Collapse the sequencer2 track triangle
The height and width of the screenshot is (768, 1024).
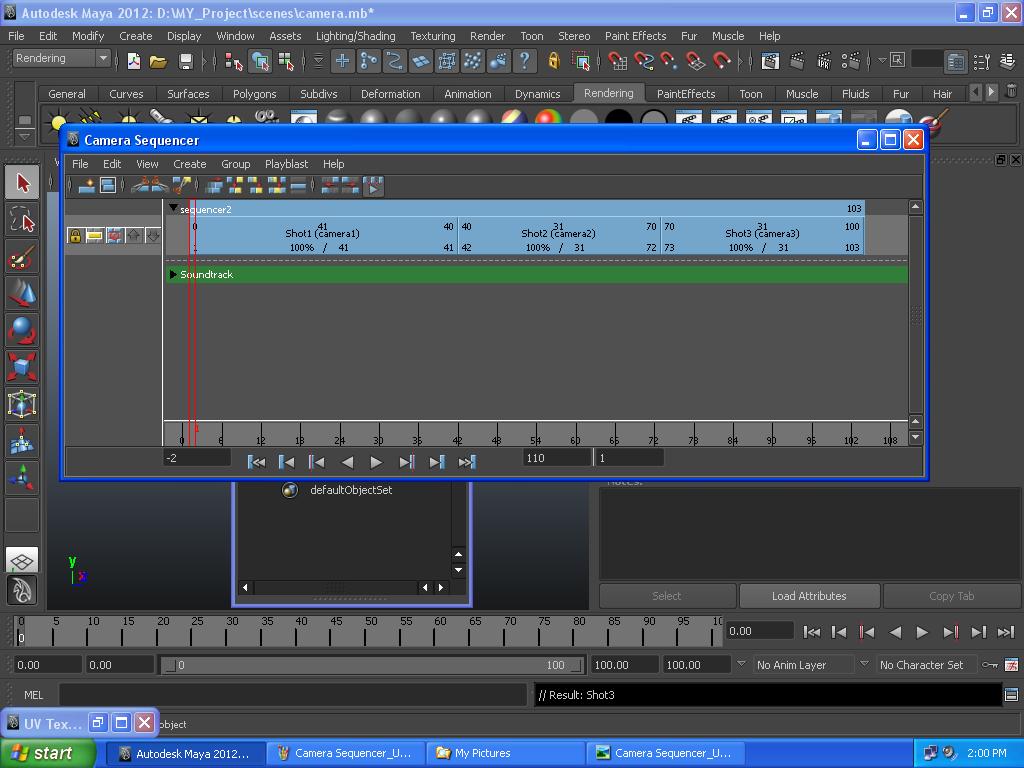tap(173, 208)
